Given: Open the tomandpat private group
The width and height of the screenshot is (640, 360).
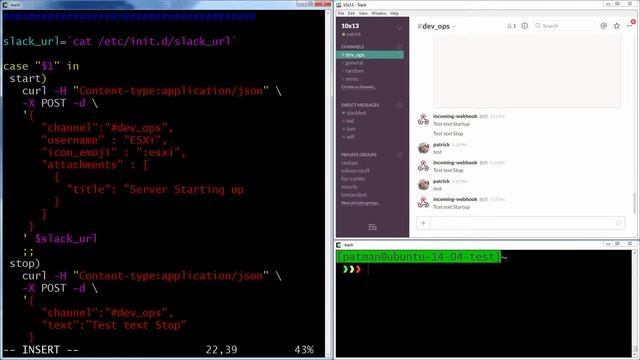Looking at the screenshot, I should pyautogui.click(x=354, y=195).
